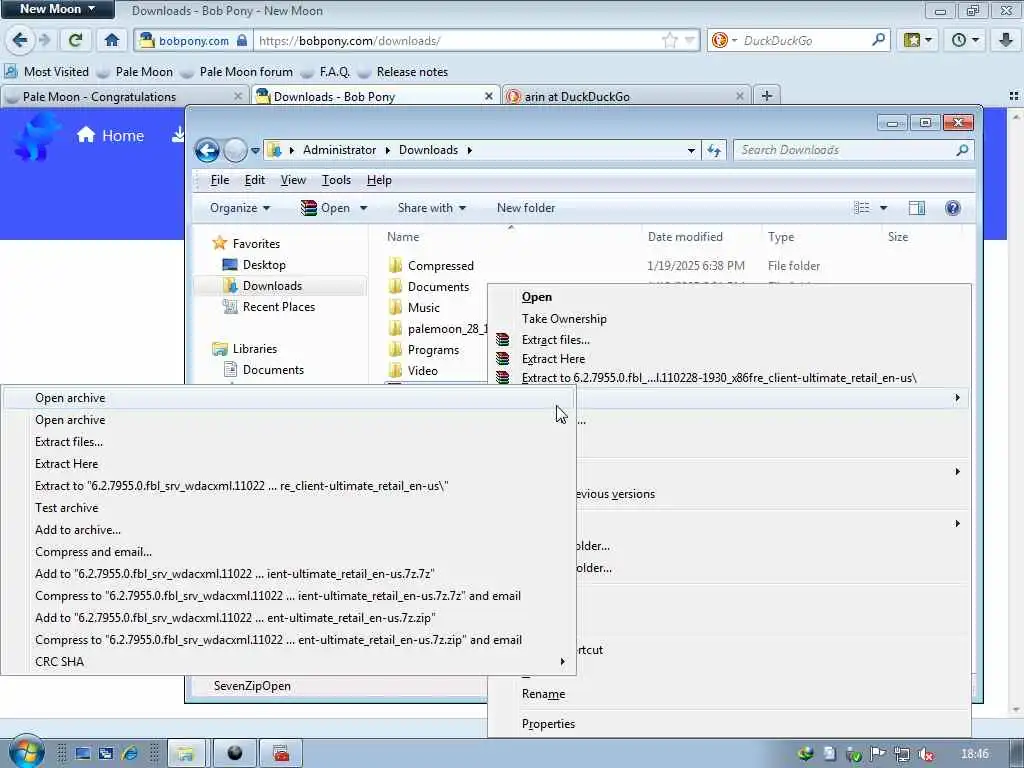The image size is (1024, 768).
Task: Select Desktop under Favorites
Action: pos(254,264)
